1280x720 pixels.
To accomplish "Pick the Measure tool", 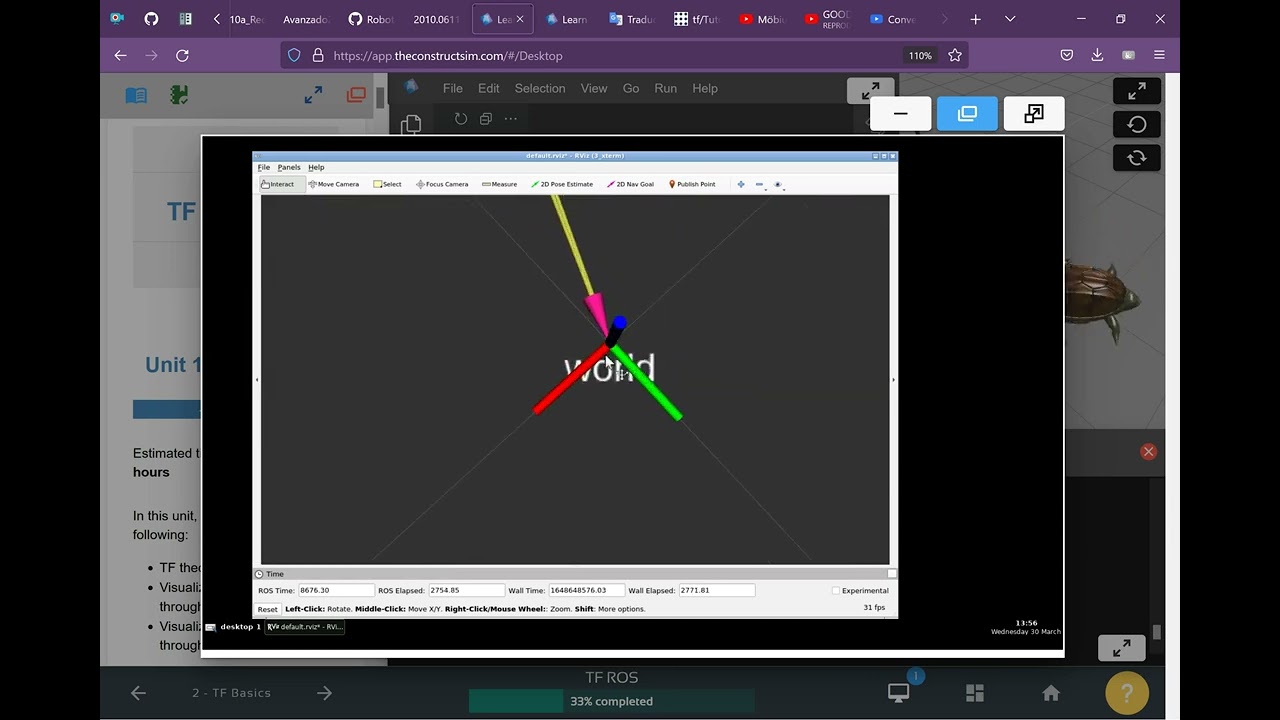I will pos(499,184).
